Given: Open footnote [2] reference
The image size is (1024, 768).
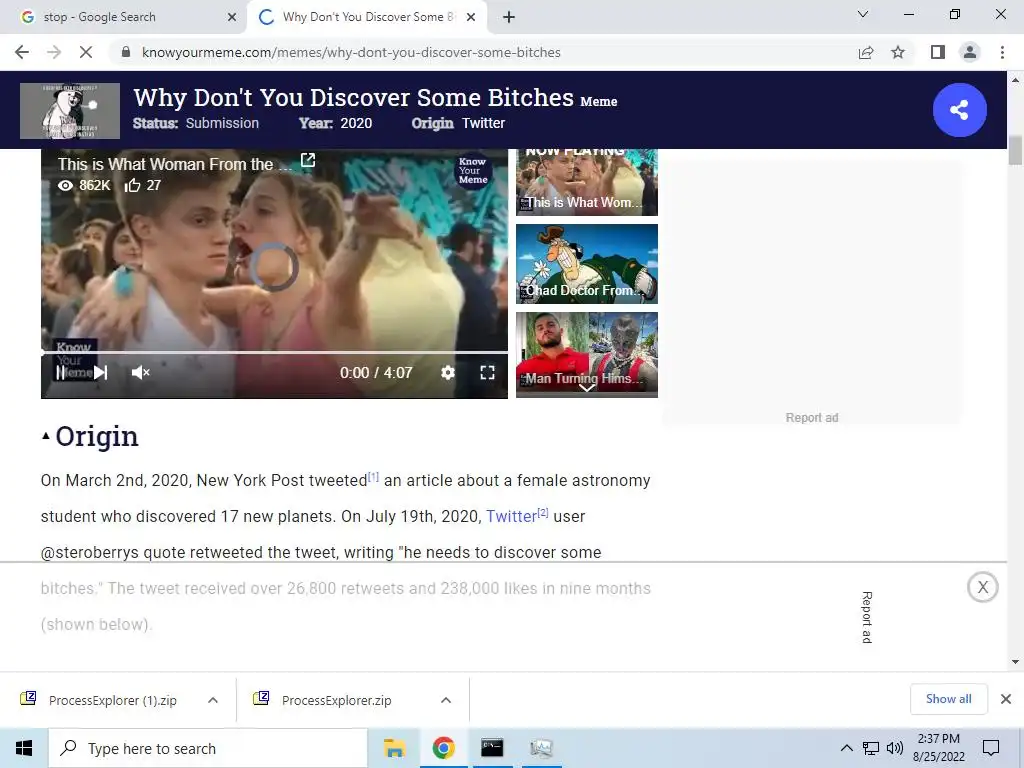Looking at the screenshot, I should [543, 513].
